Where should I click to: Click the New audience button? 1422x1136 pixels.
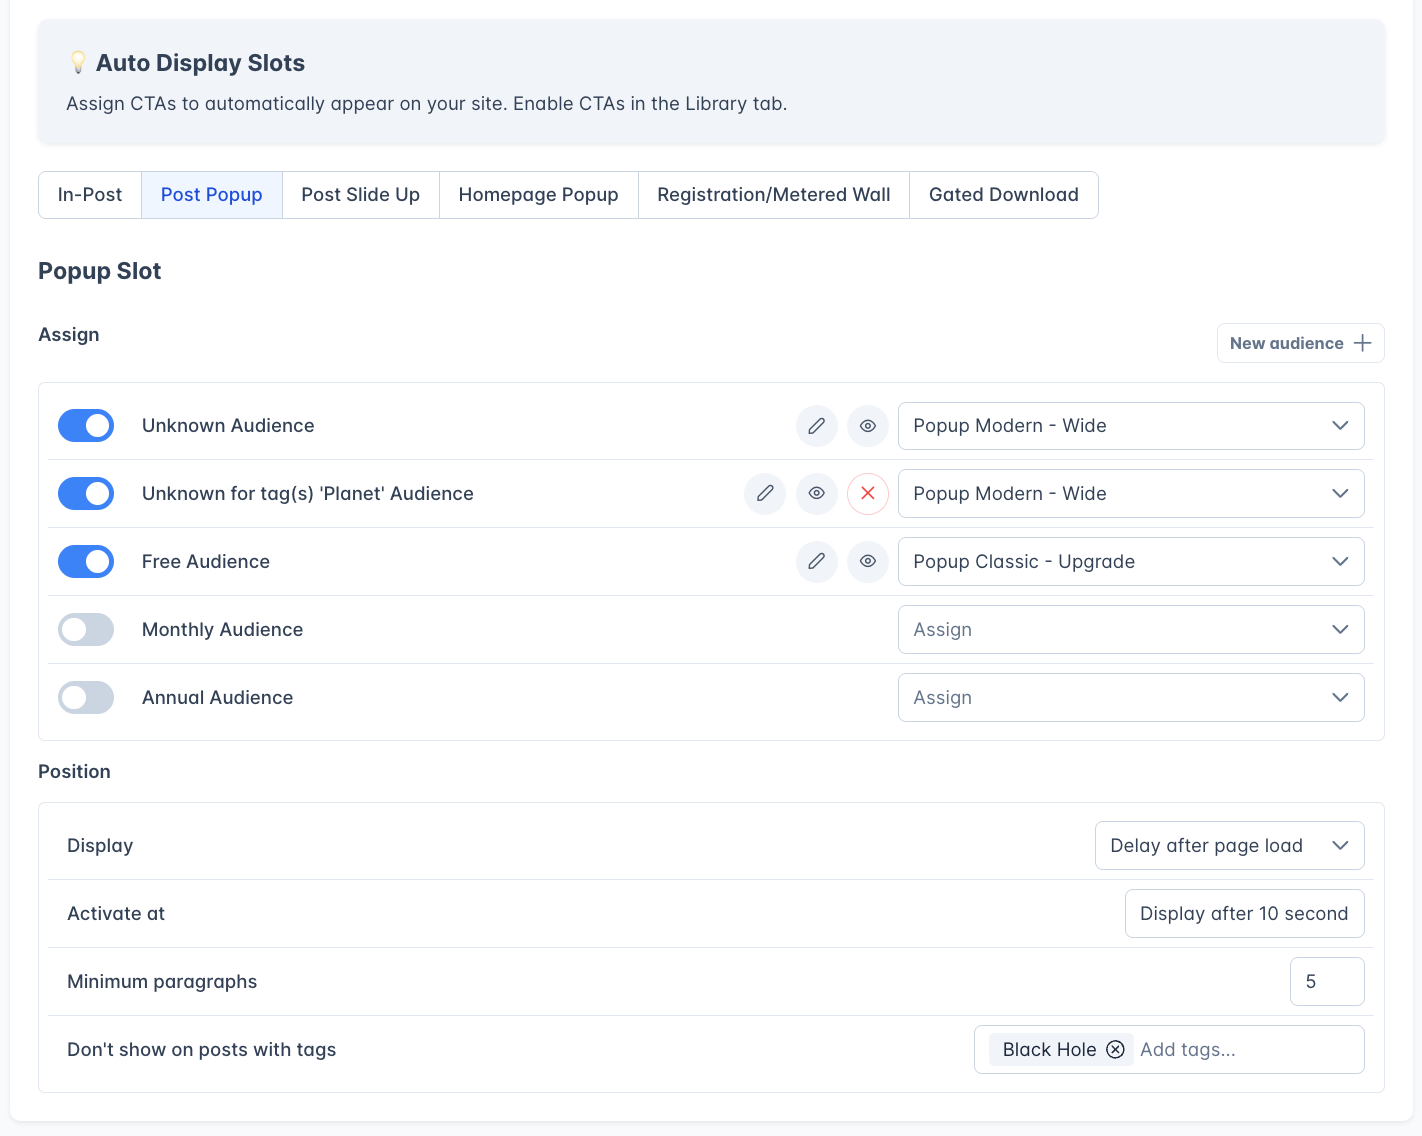click(1301, 343)
